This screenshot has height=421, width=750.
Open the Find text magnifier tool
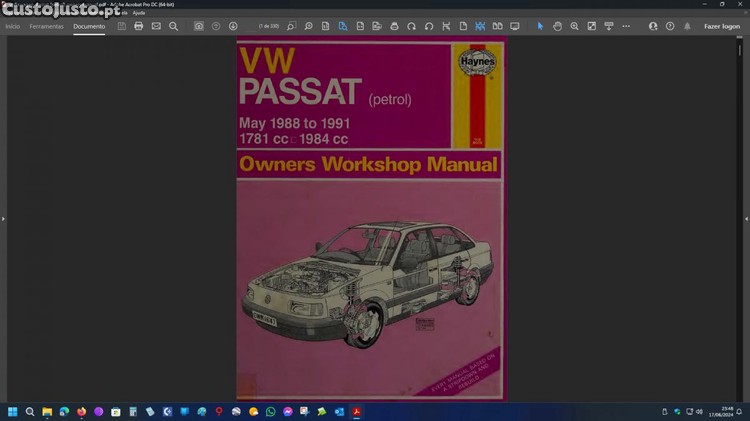click(173, 26)
